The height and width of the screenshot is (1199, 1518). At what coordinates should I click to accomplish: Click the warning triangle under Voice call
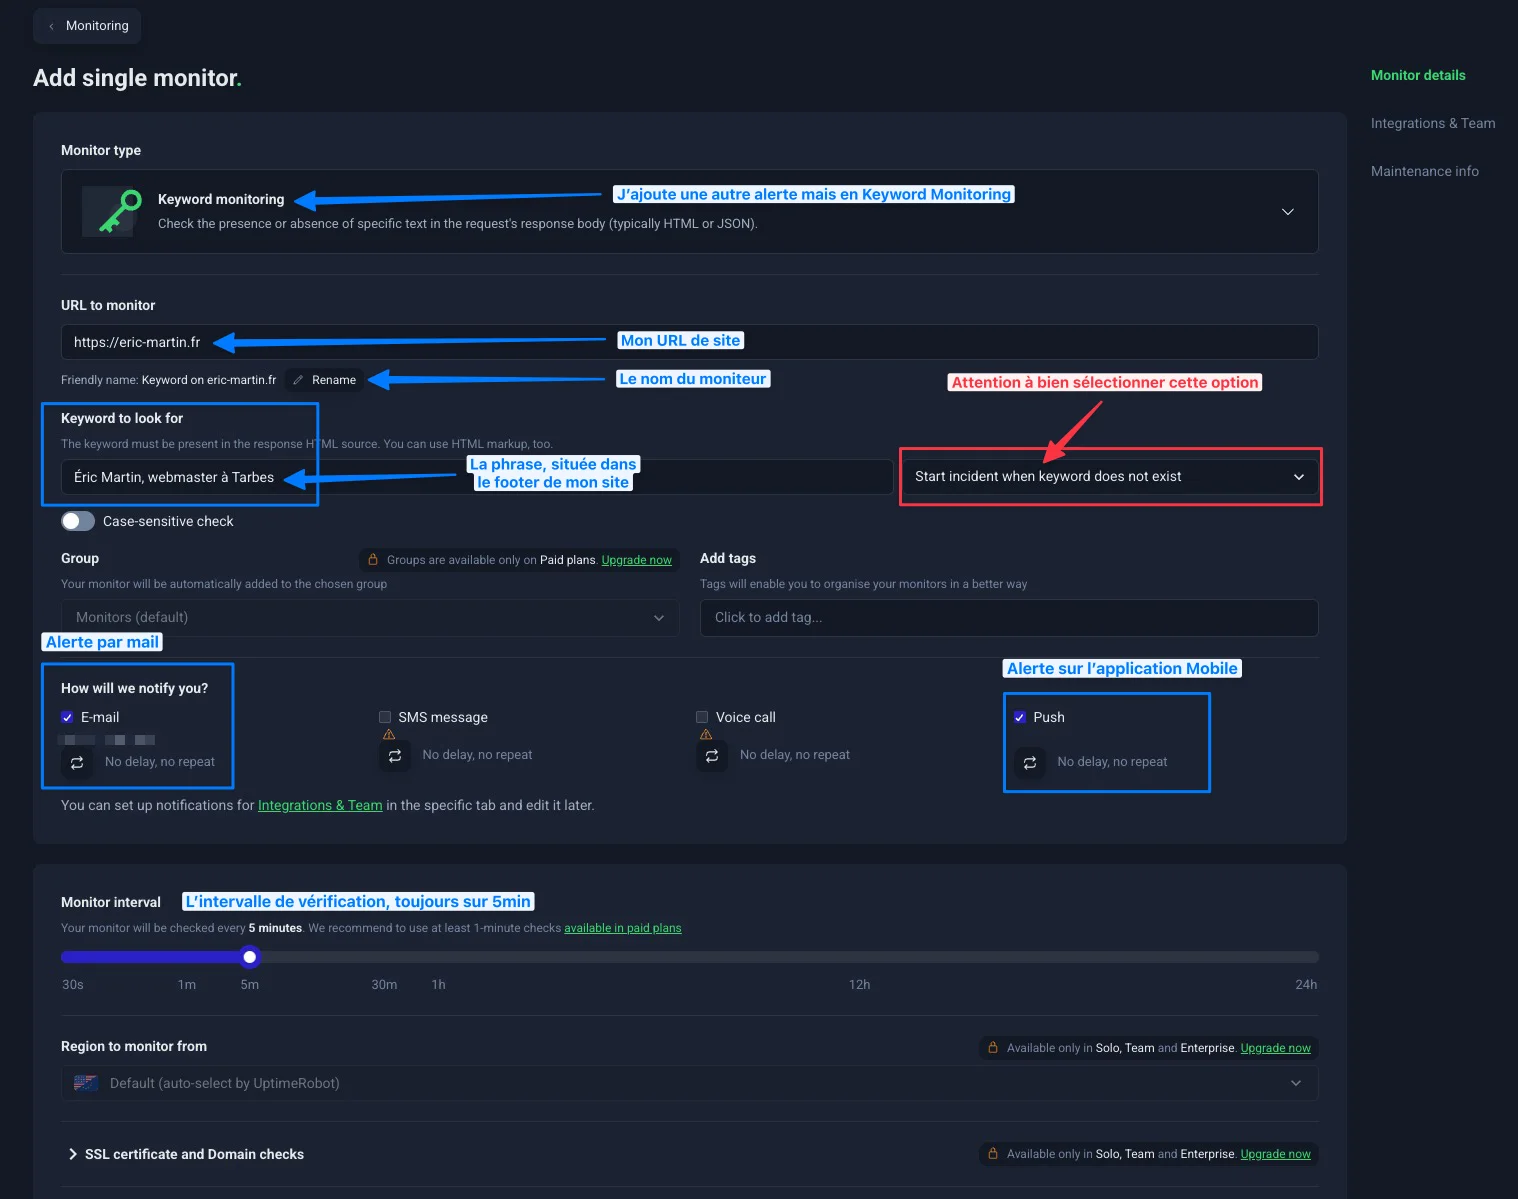click(x=706, y=735)
